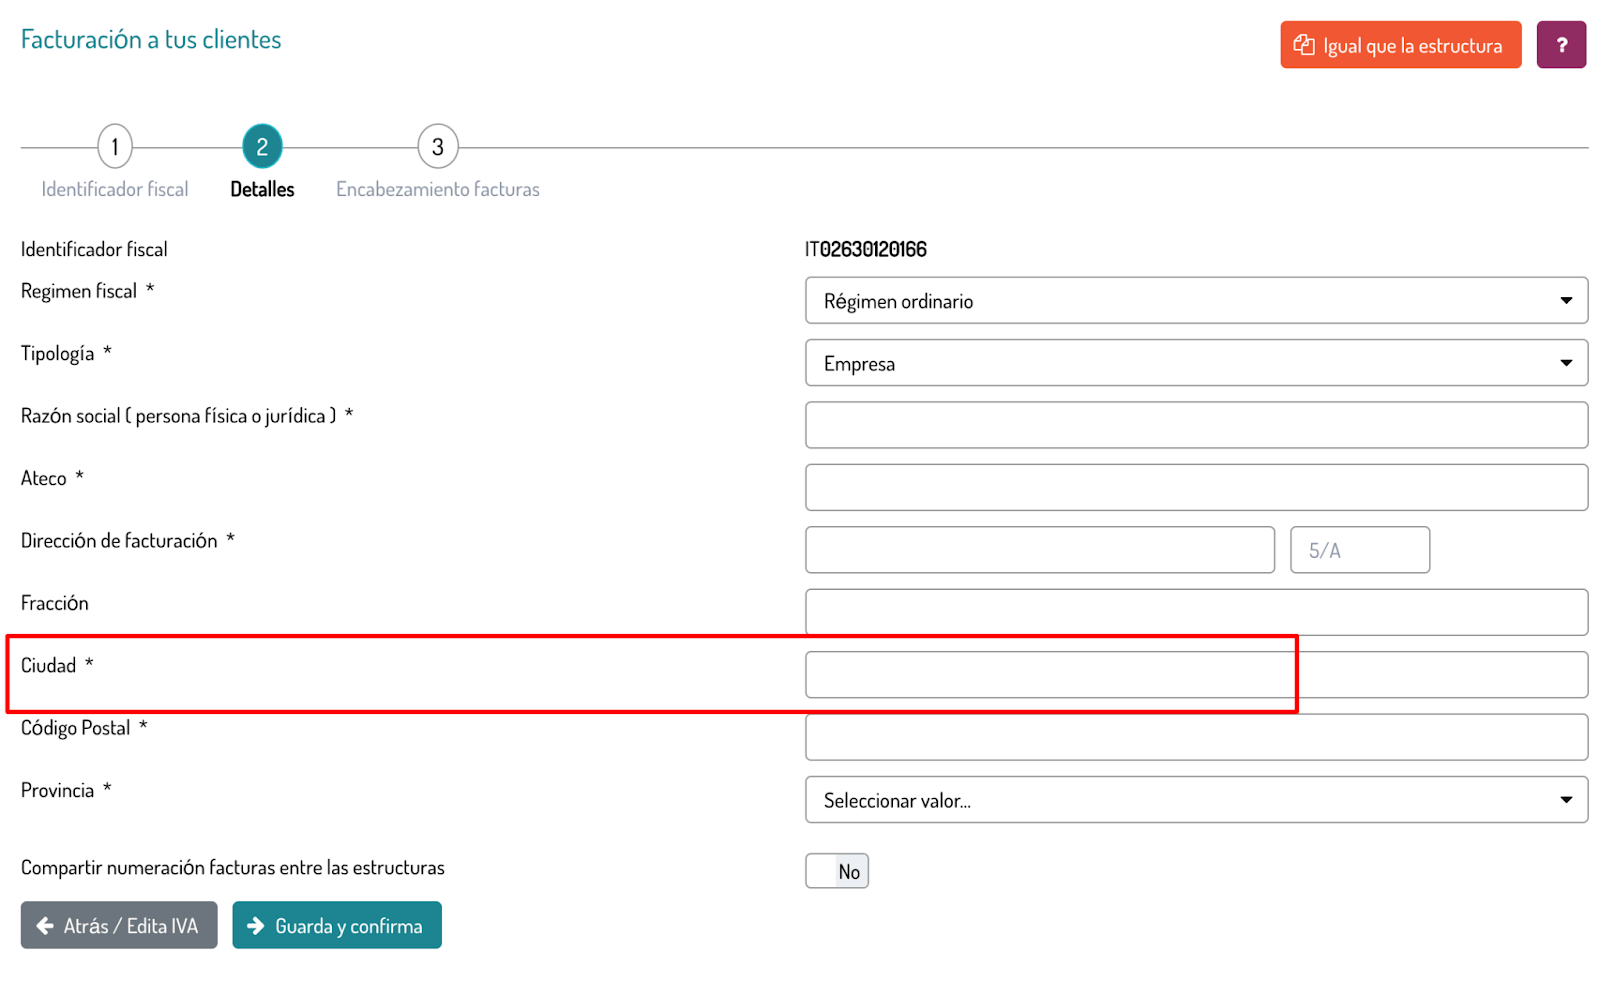Click the left arrow icon on Atrás button

coord(45,926)
